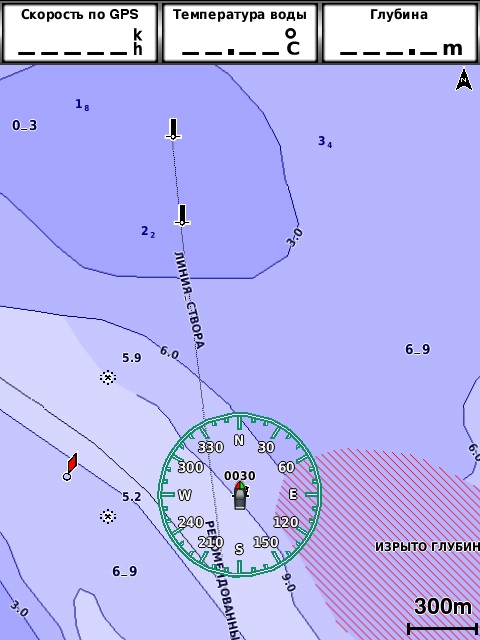Open the Температура воды data field
The height and width of the screenshot is (640, 480).
[x=240, y=33]
